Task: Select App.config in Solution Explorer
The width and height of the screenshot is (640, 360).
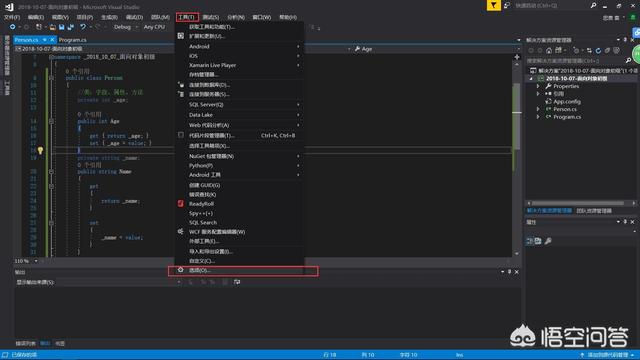Action: 567,102
